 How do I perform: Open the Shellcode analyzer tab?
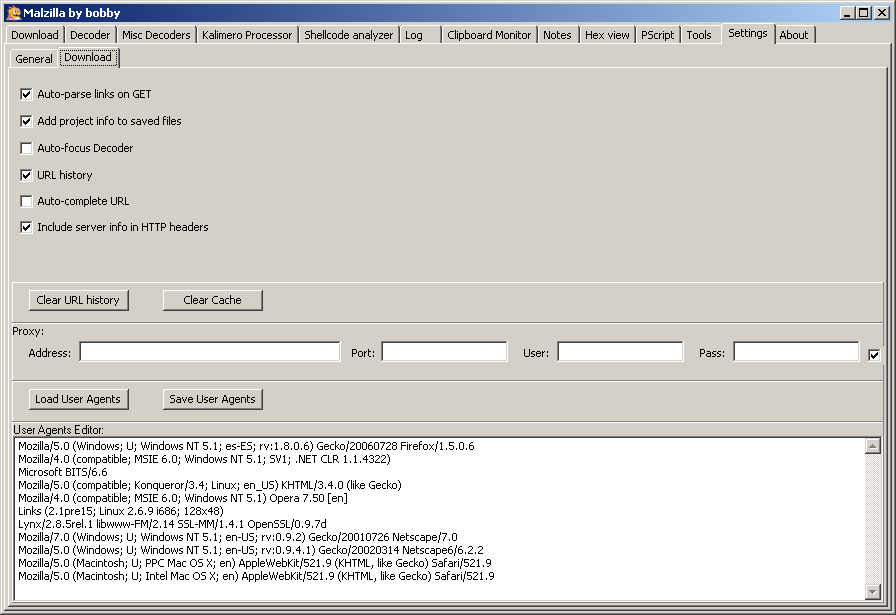(x=348, y=35)
